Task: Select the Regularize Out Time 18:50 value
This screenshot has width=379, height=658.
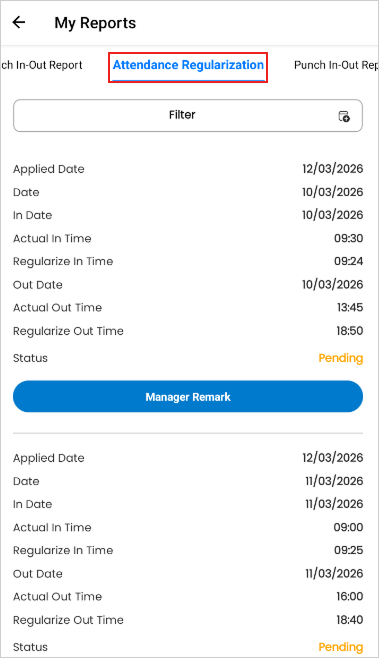Action: (350, 331)
